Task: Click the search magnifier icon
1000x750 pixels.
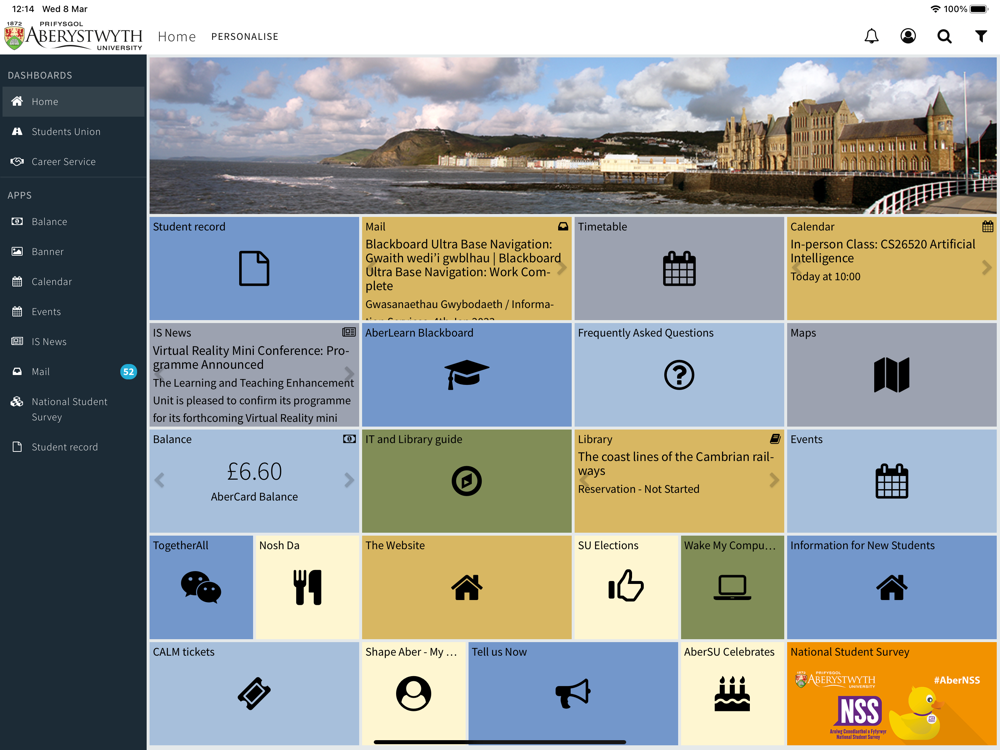Action: coord(945,36)
